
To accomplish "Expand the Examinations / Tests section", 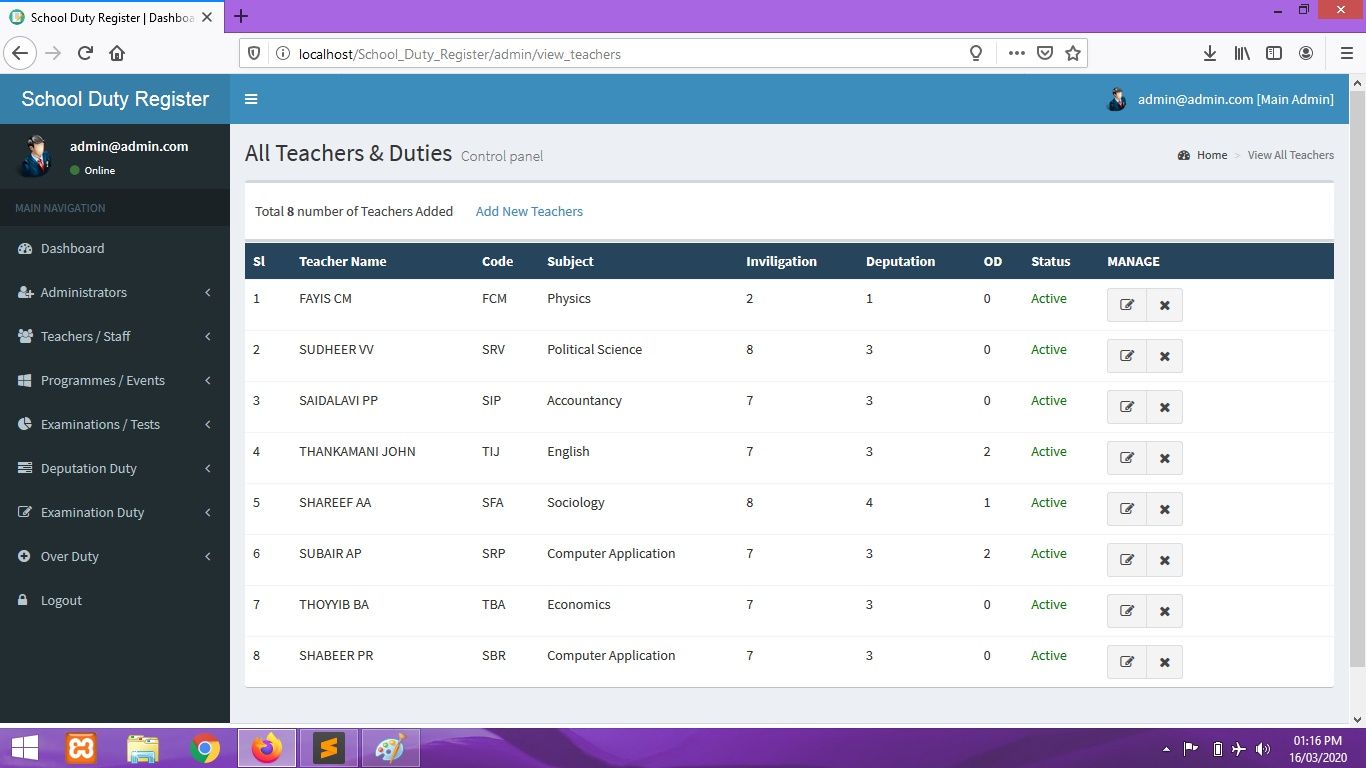I will pos(100,424).
